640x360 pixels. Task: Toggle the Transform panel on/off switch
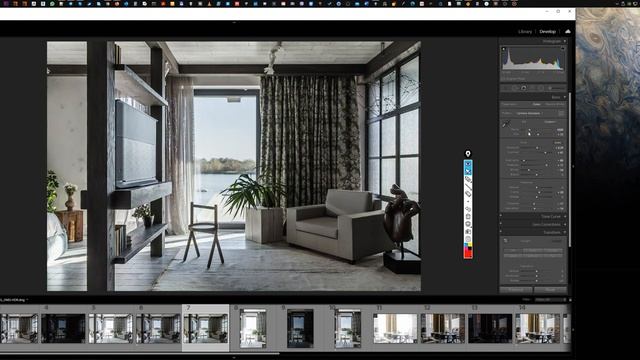(x=501, y=231)
